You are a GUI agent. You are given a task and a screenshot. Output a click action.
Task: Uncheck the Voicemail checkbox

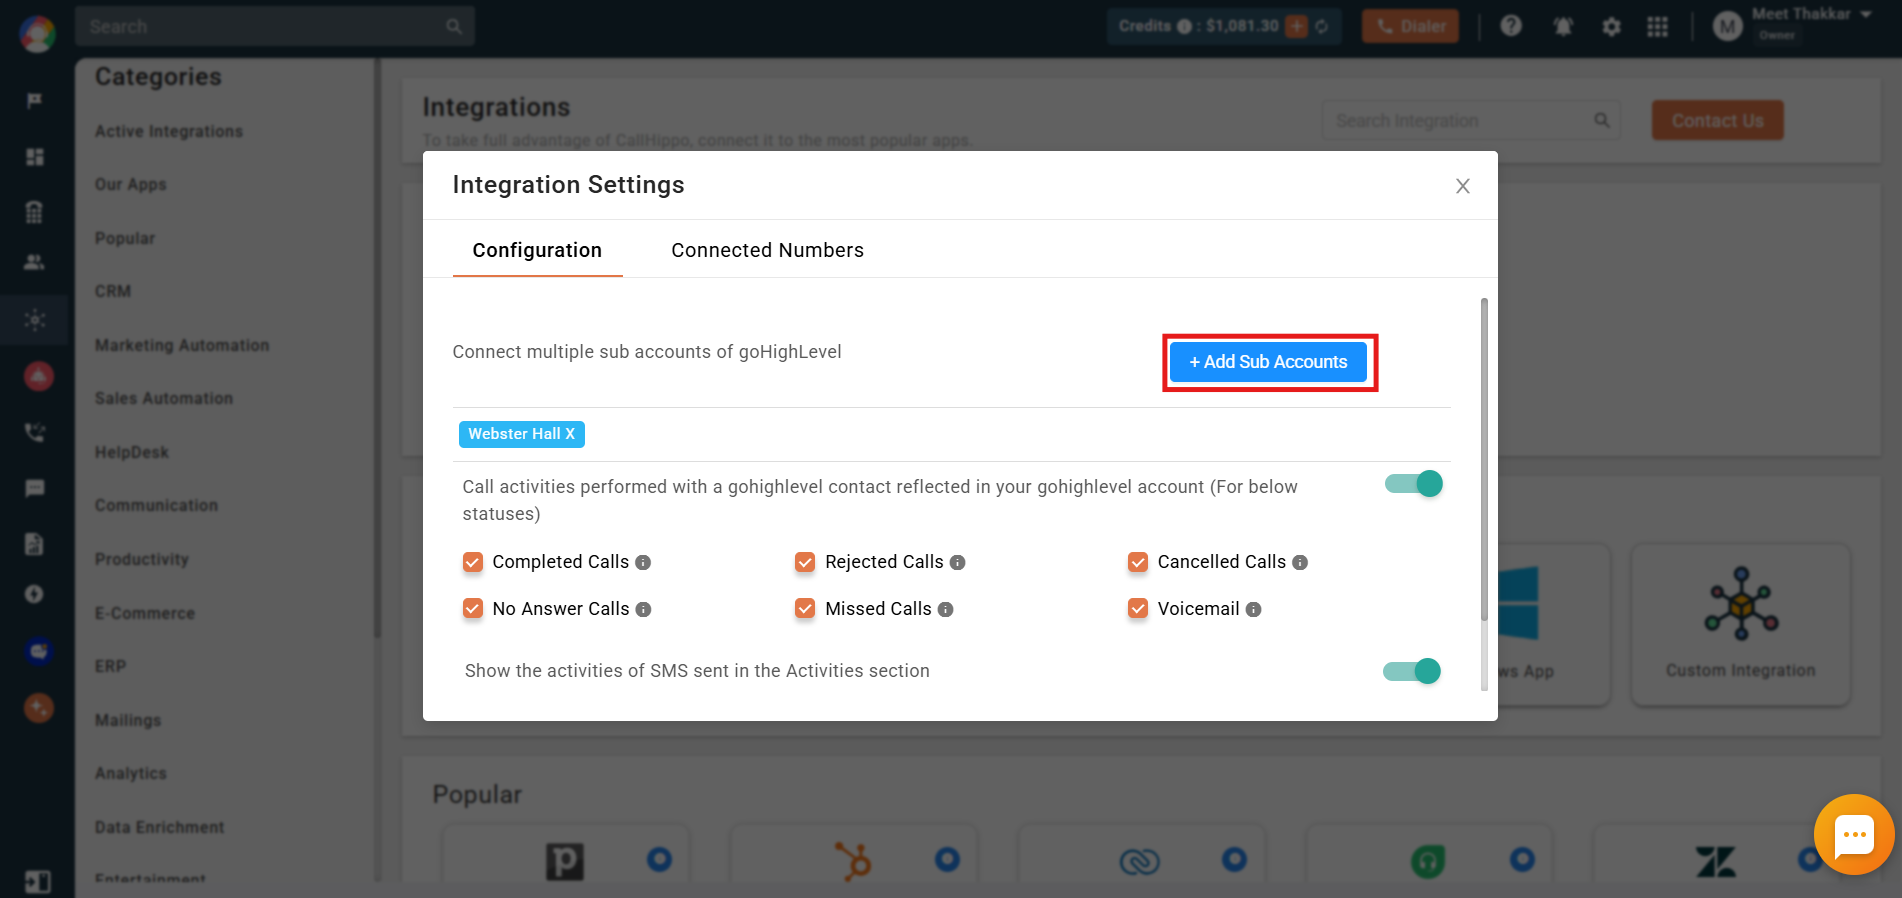tap(1138, 609)
